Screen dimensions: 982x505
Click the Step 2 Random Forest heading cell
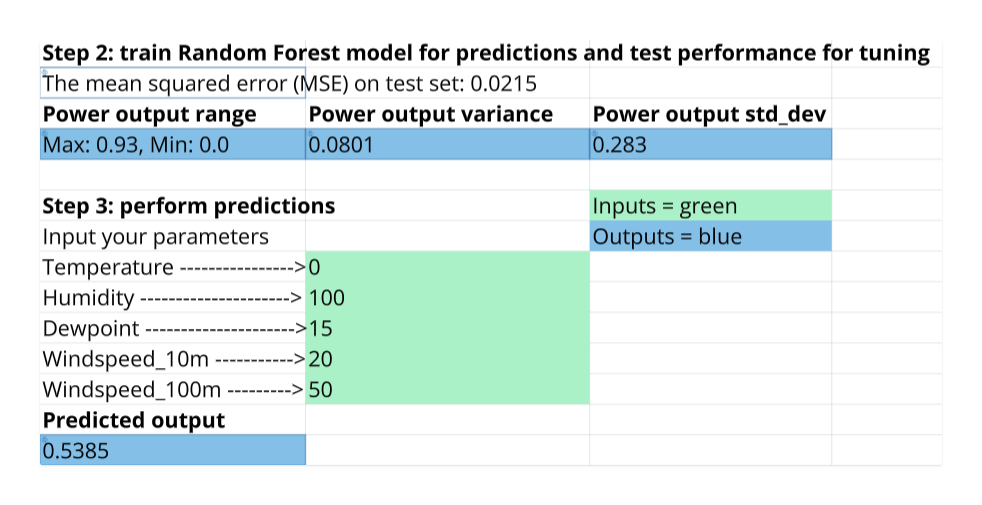[486, 53]
